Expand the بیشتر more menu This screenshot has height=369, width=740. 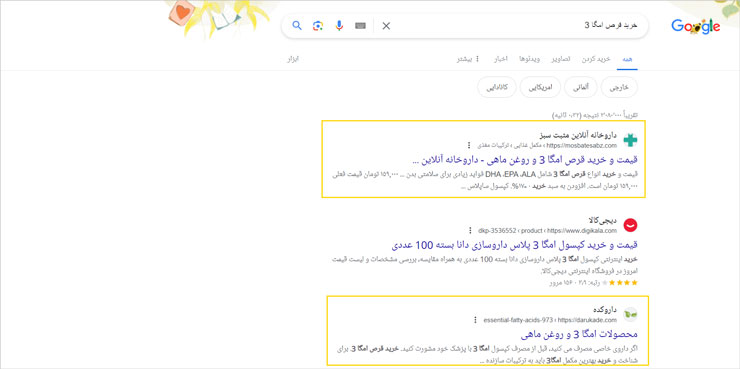pyautogui.click(x=468, y=59)
